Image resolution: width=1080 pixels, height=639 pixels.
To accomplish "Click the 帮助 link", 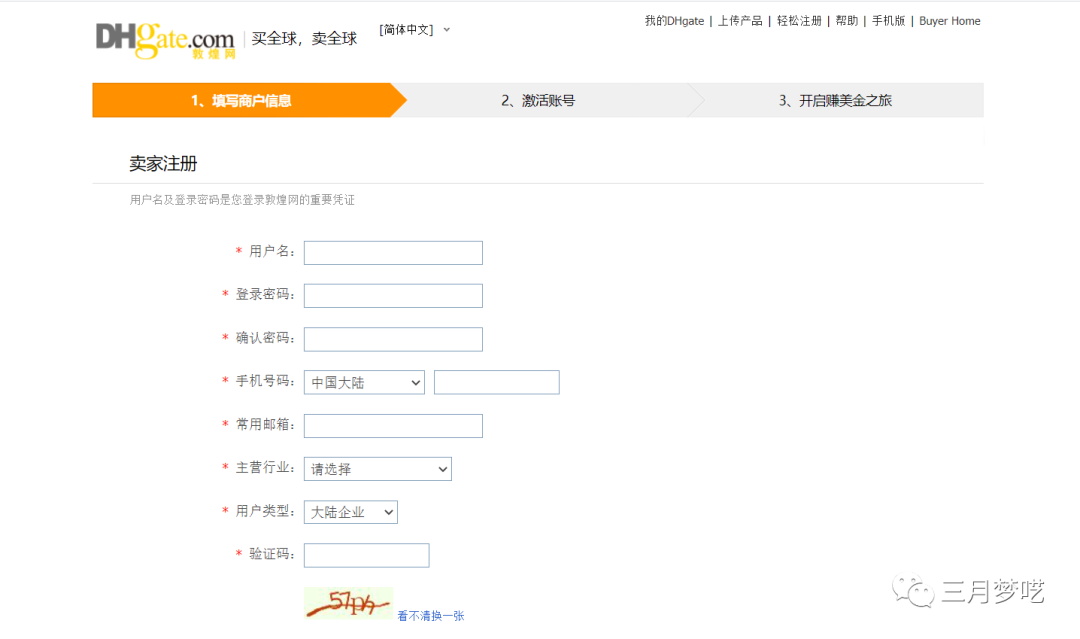I will point(847,21).
